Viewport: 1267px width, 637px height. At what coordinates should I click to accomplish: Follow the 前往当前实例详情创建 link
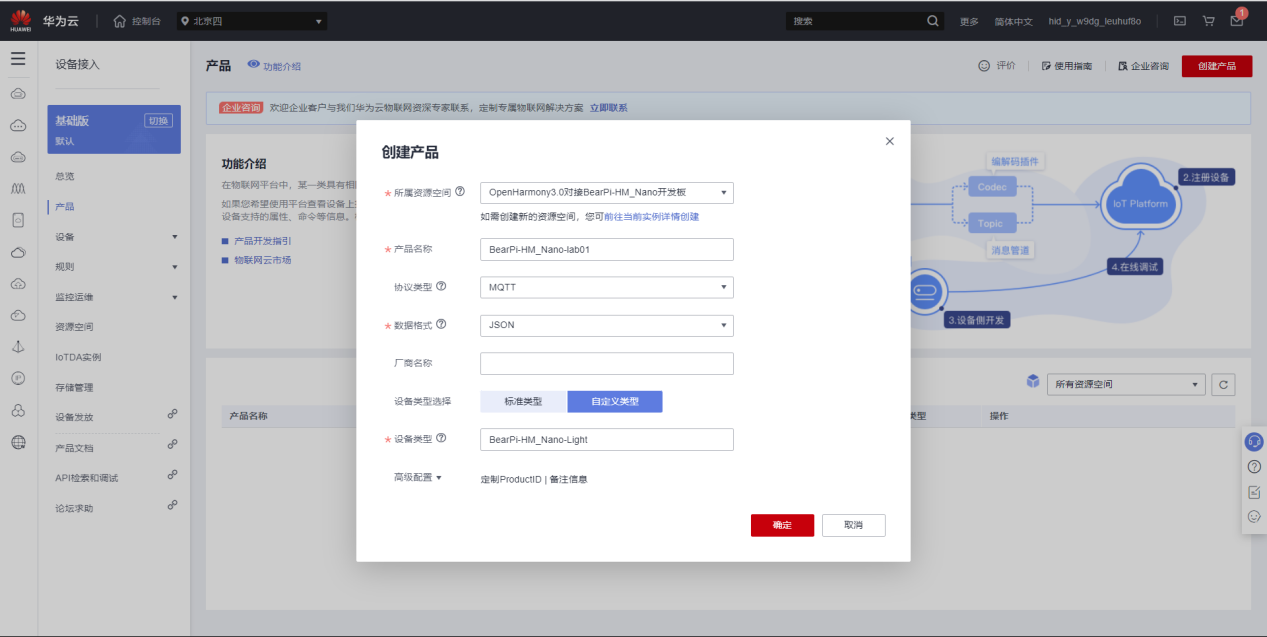651,216
